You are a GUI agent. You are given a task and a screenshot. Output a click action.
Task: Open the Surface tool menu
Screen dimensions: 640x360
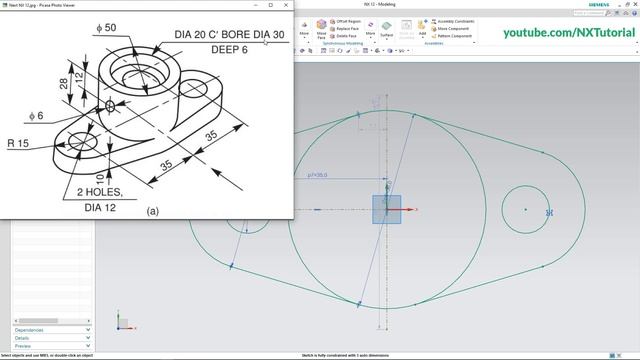point(387,29)
